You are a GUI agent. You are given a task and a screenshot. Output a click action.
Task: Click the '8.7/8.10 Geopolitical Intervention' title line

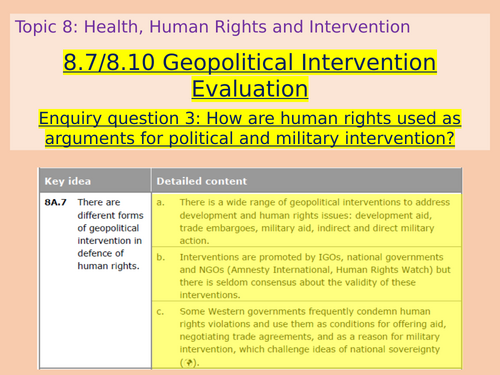[x=250, y=62]
